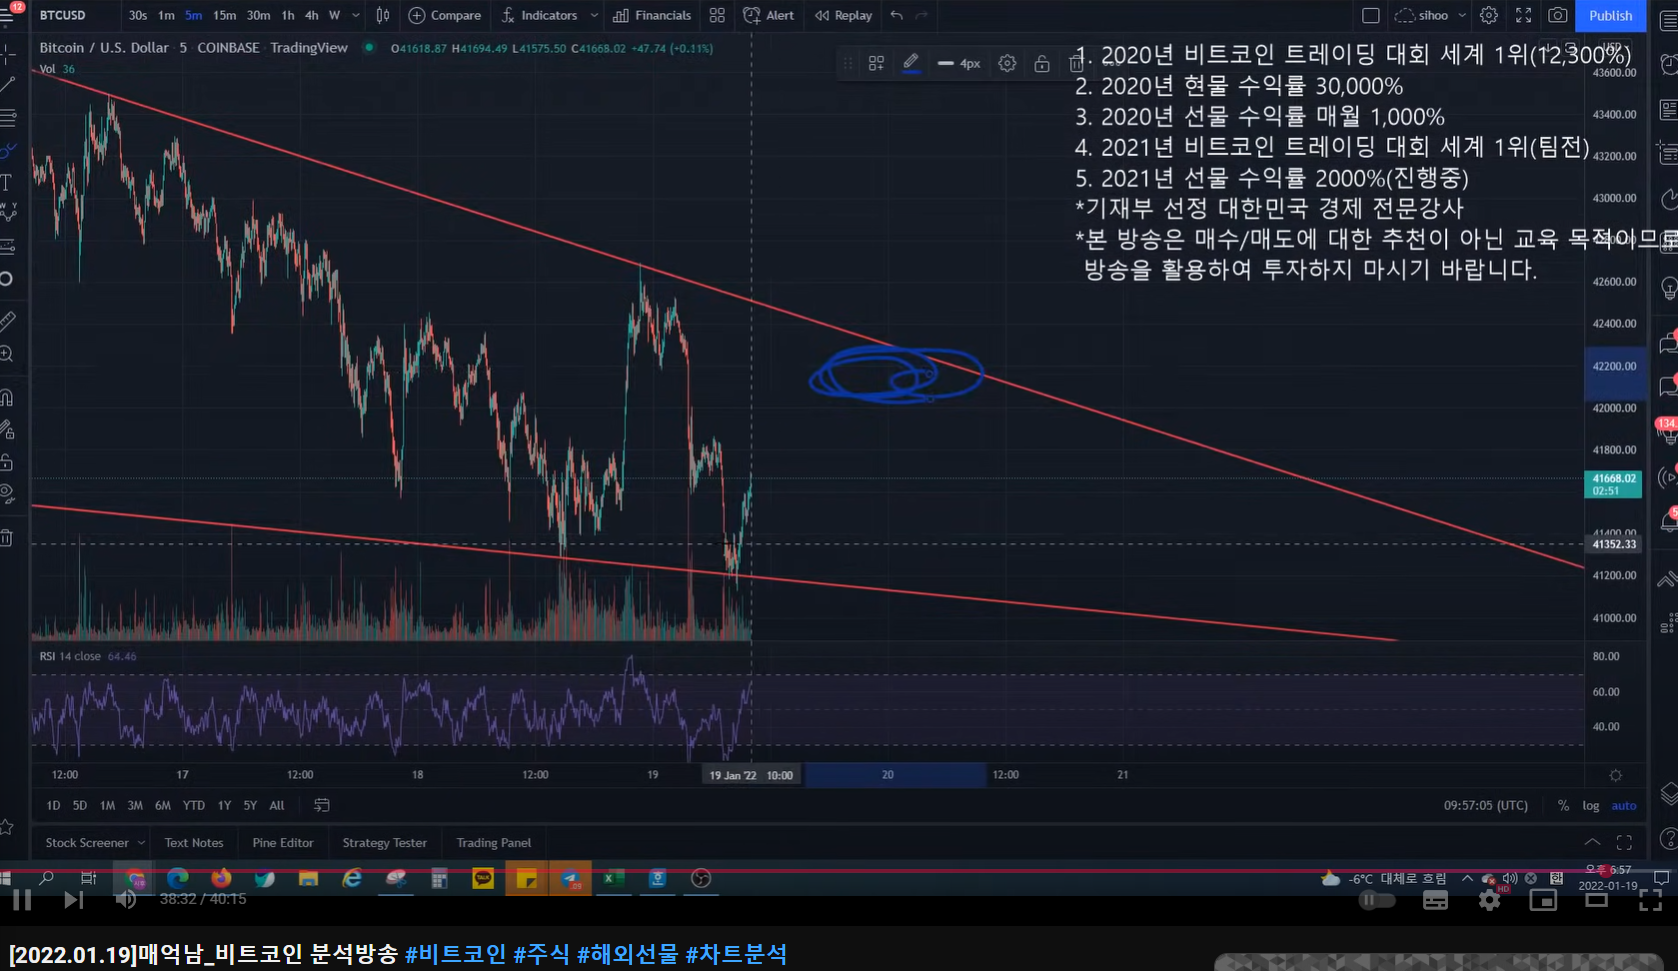
Task: Open drawing templates icon in floating toolbar
Action: (876, 63)
